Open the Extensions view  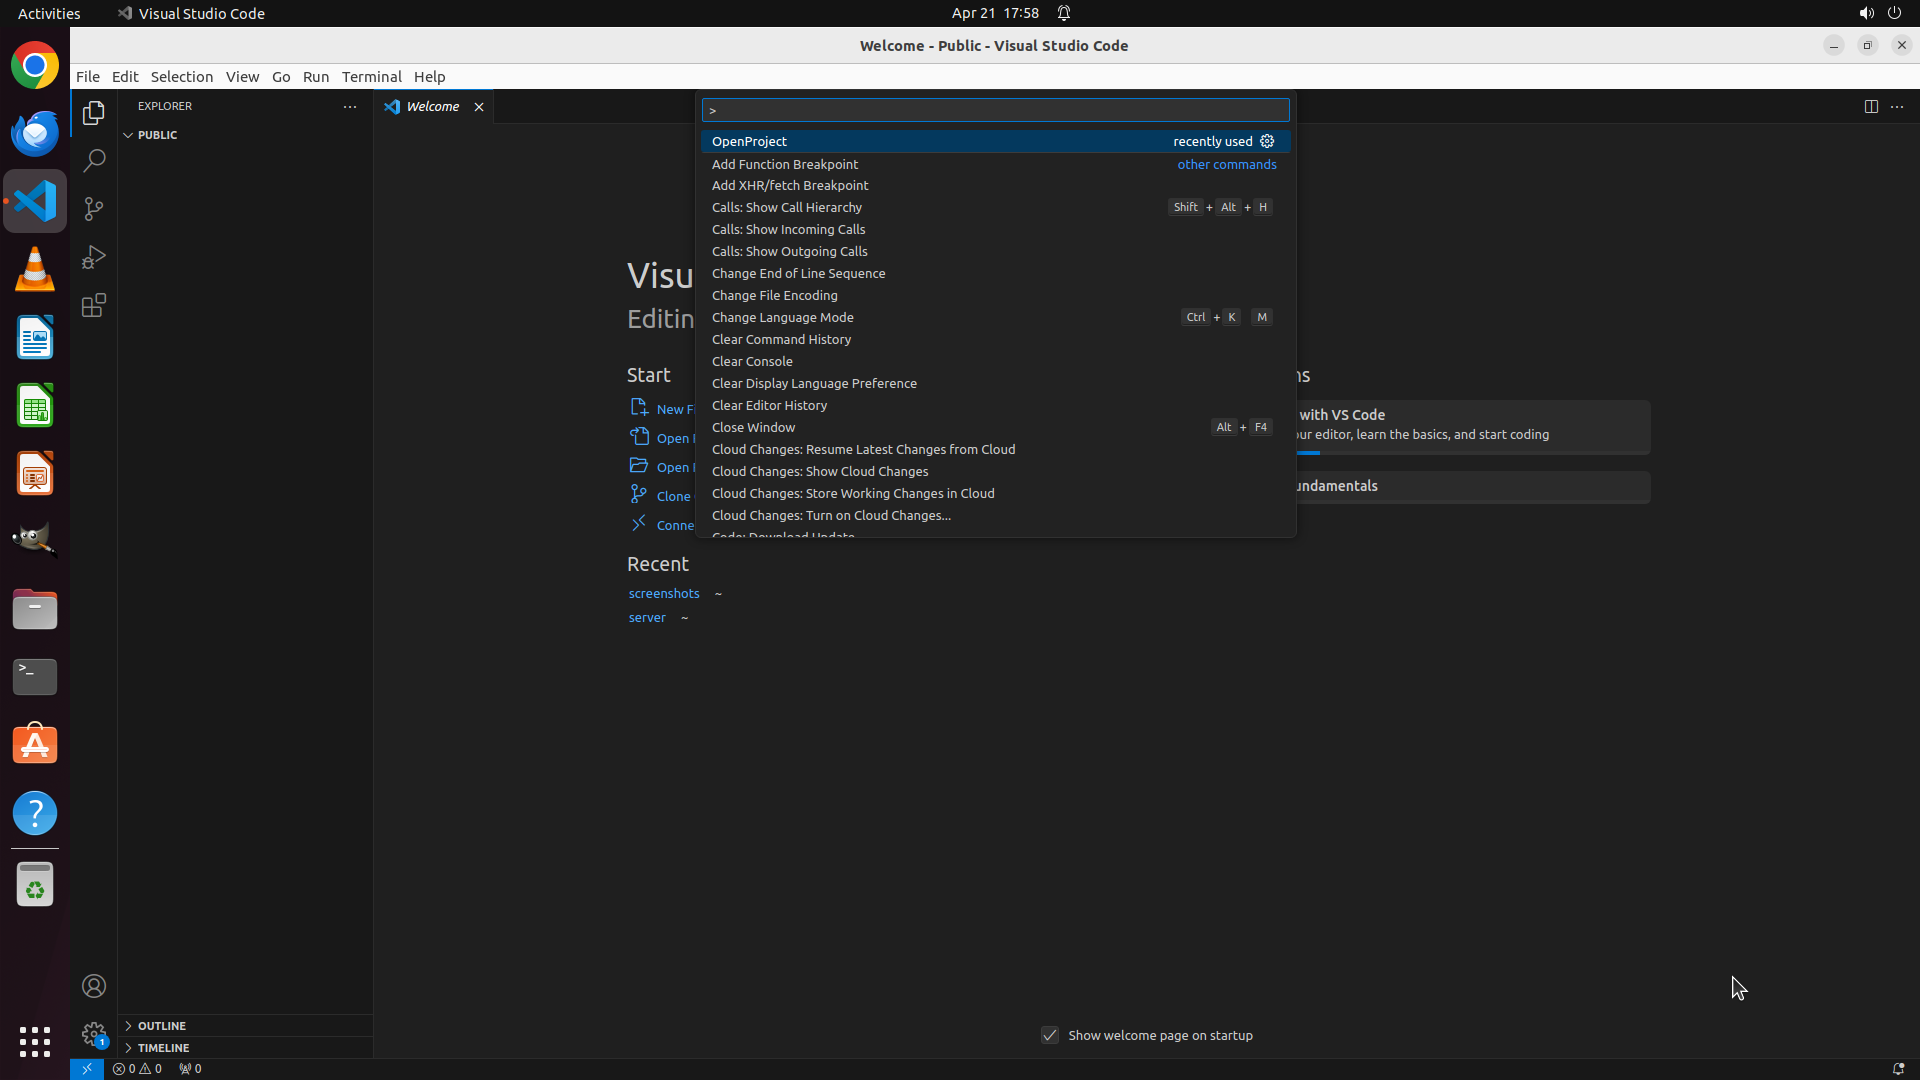(x=94, y=305)
